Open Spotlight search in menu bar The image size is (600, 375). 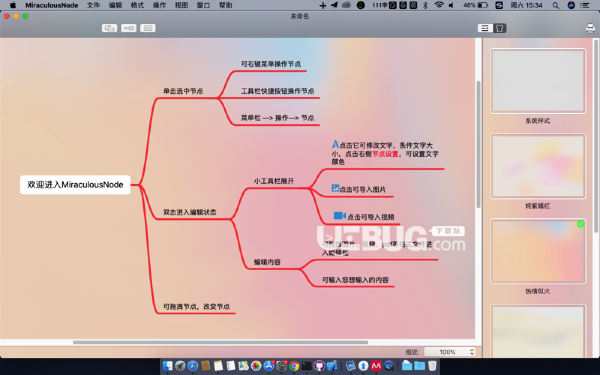556,5
